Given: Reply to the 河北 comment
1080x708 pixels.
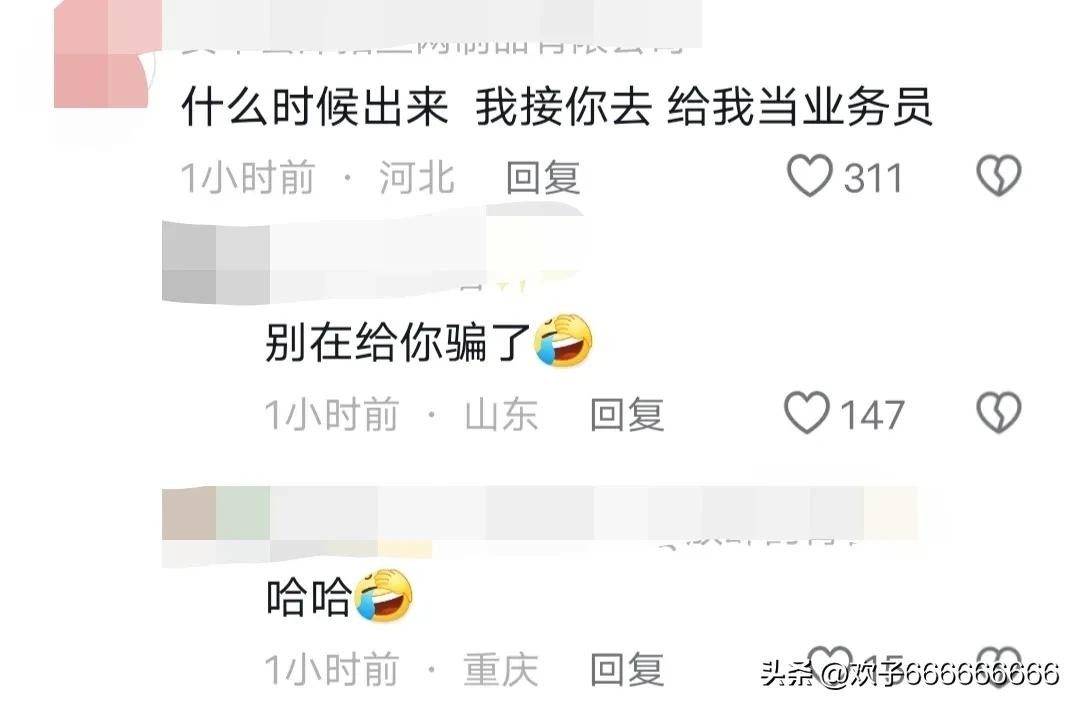Looking at the screenshot, I should 543,178.
